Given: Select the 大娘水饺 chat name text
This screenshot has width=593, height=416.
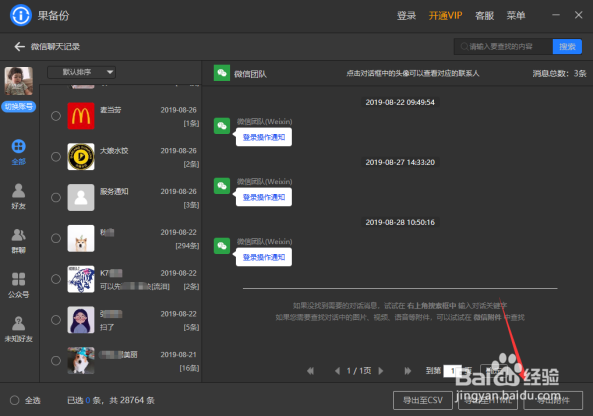Looking at the screenshot, I should click(114, 151).
